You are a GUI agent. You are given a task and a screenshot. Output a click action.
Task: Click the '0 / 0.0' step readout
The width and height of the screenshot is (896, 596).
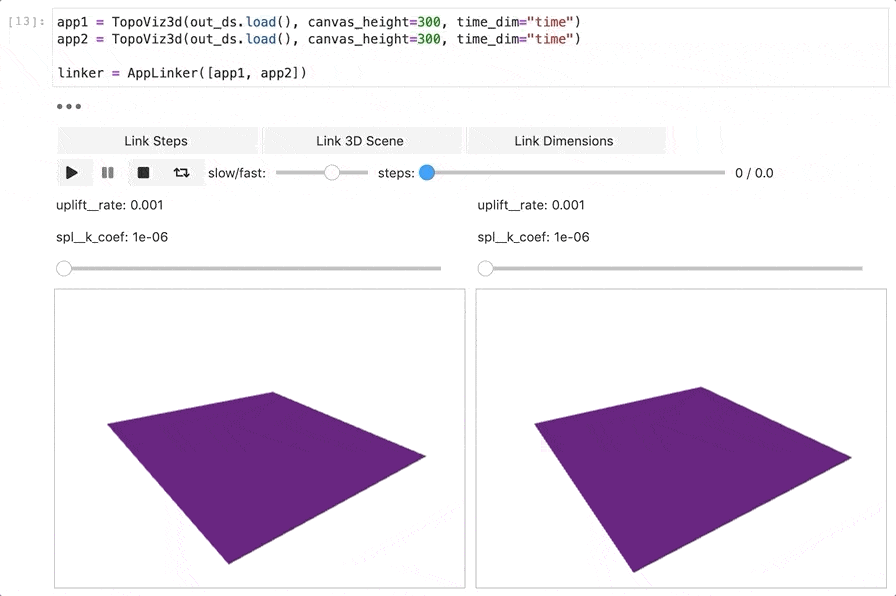754,173
